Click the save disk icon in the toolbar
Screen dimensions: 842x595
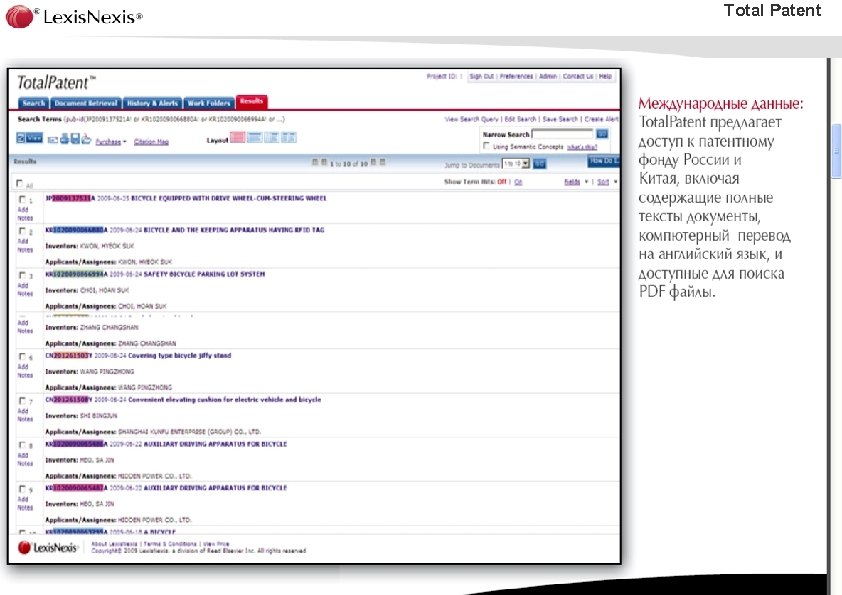click(75, 139)
